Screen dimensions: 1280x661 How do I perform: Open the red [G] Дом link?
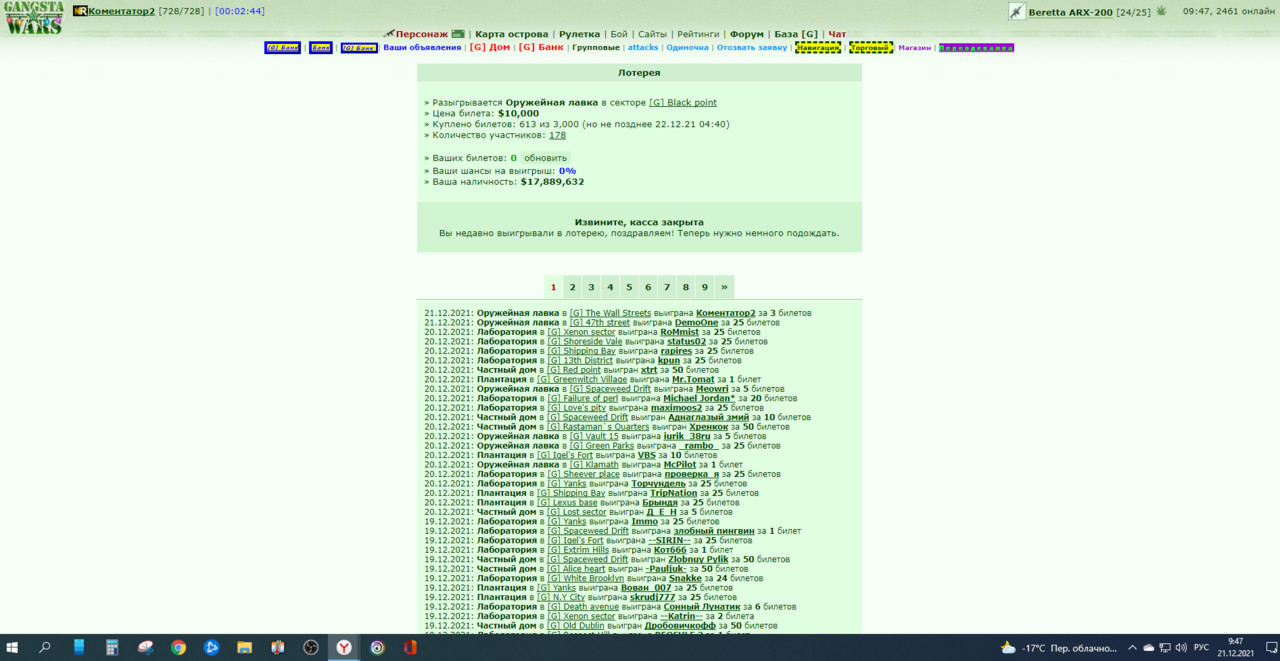coord(490,47)
